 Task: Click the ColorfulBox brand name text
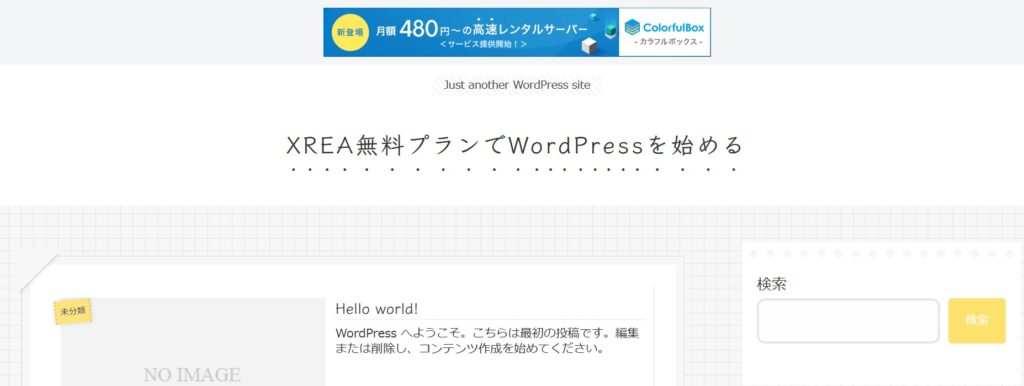click(673, 27)
